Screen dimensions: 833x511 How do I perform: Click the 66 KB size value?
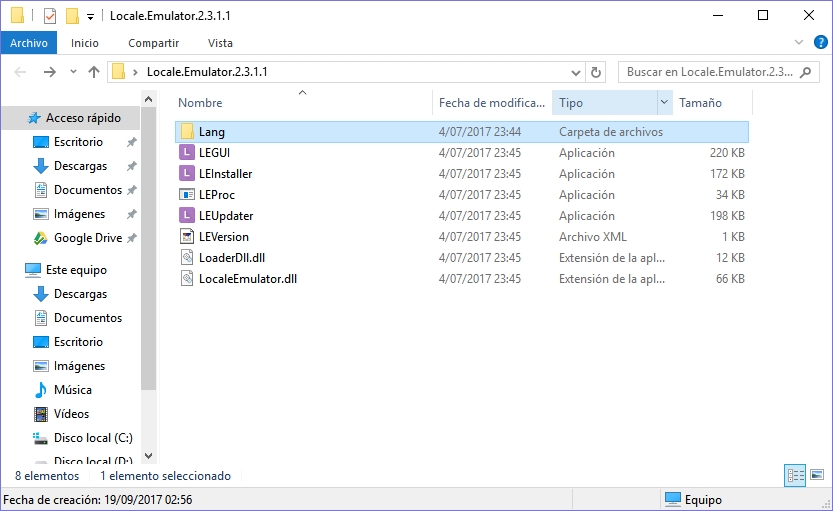click(x=730, y=278)
